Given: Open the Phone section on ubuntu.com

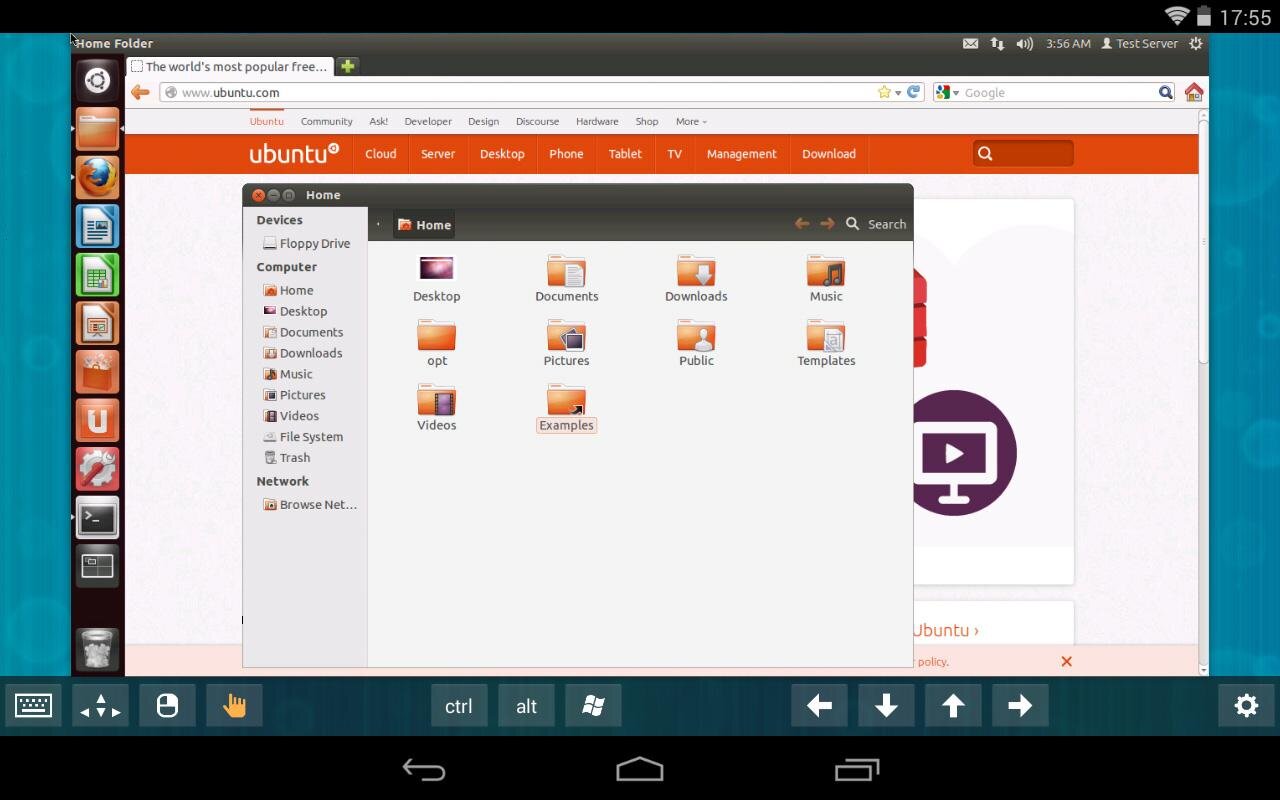Looking at the screenshot, I should (566, 154).
